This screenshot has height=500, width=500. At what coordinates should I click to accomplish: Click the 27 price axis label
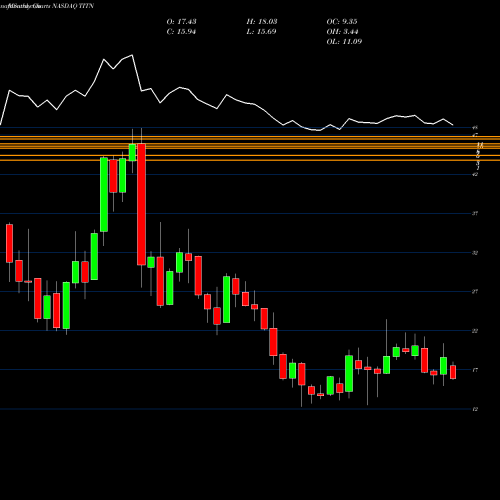point(475,292)
